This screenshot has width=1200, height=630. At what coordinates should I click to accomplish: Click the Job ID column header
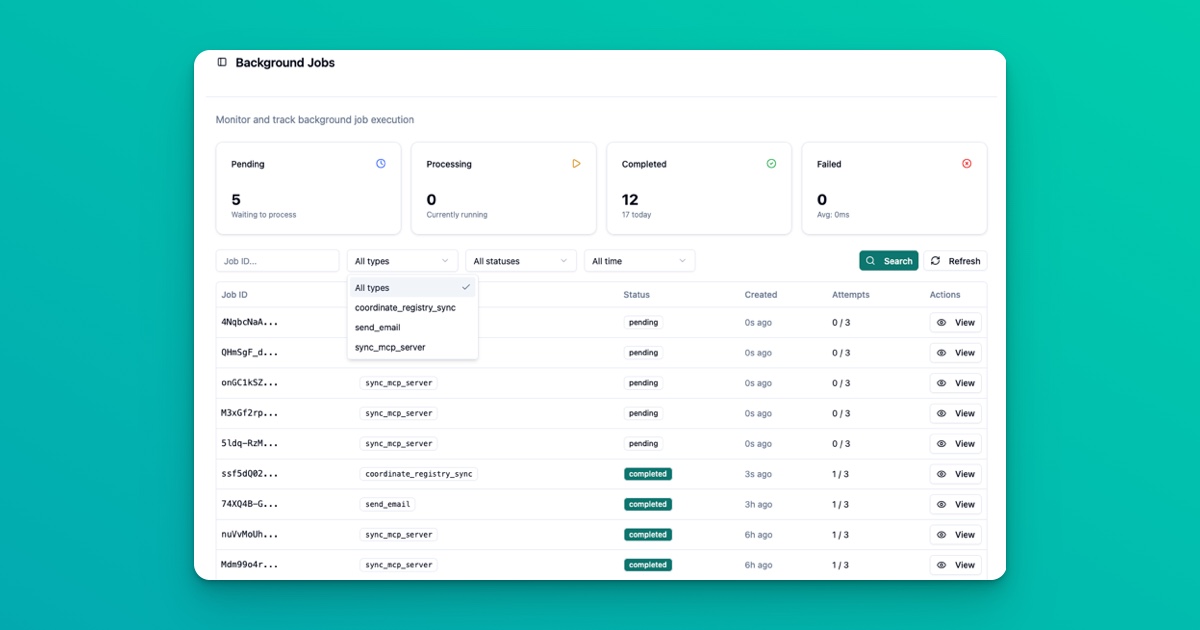234,294
